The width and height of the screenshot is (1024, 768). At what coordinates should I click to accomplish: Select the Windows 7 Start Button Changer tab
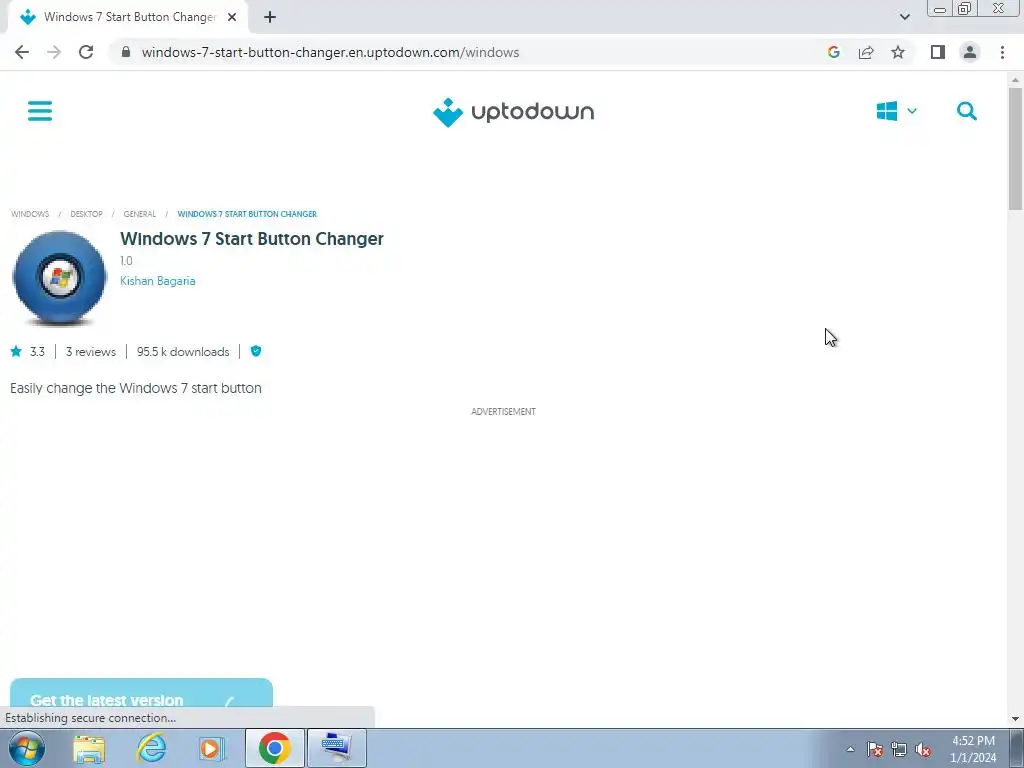[127, 18]
